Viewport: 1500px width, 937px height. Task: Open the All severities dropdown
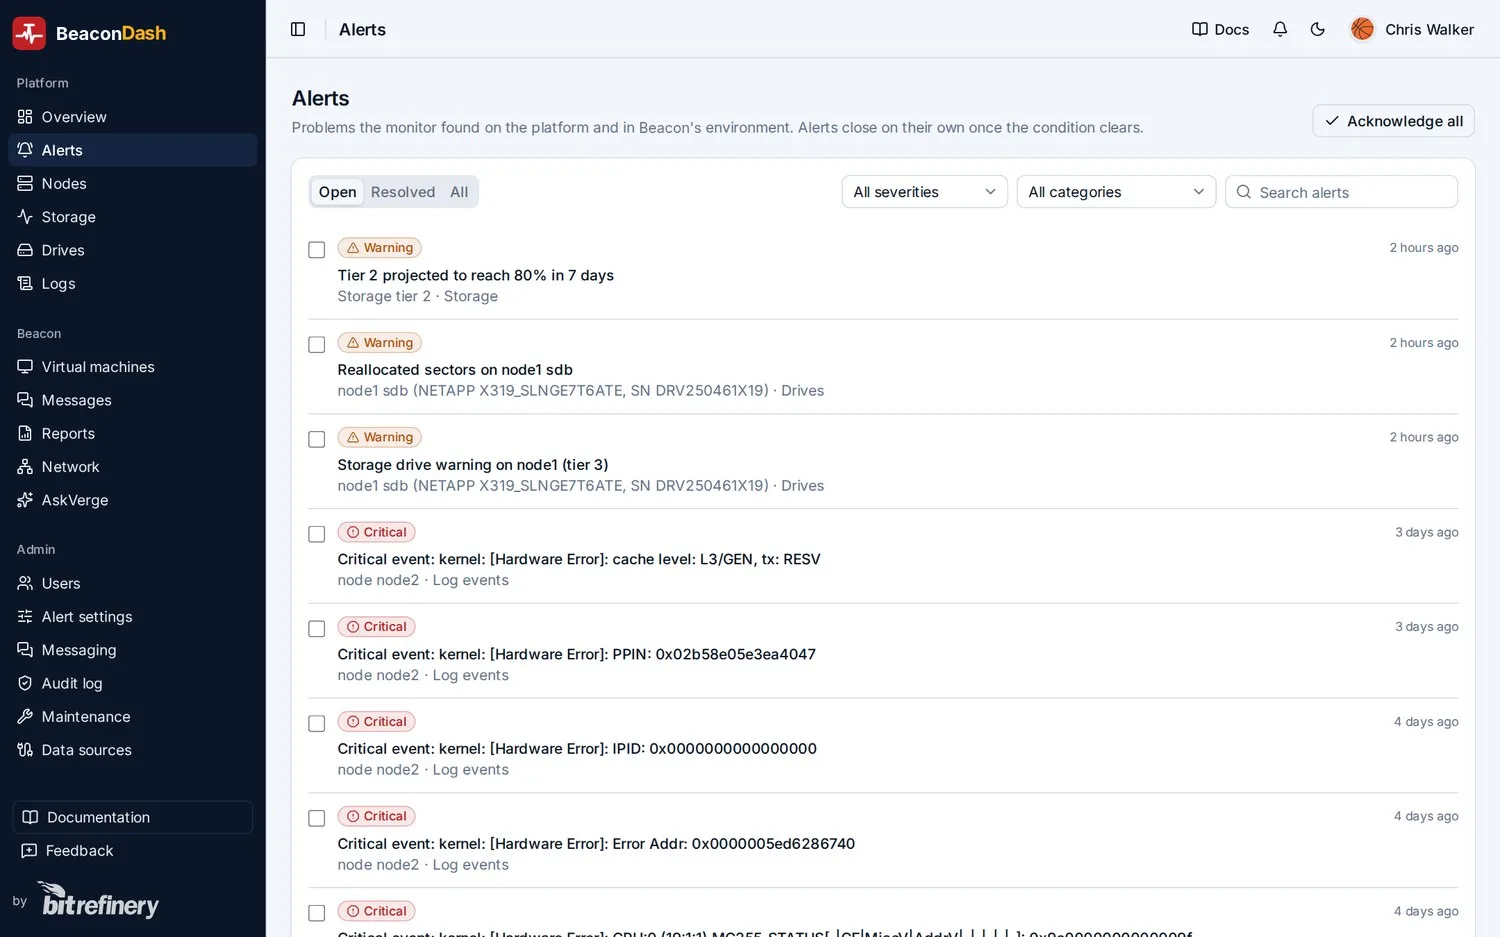click(x=924, y=192)
